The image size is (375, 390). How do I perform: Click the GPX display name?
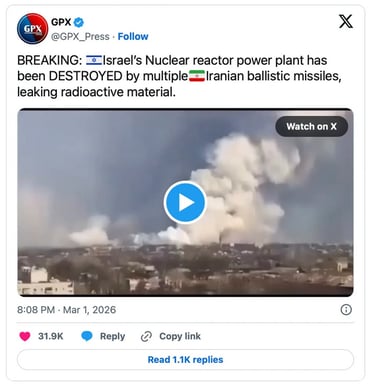tap(61, 22)
